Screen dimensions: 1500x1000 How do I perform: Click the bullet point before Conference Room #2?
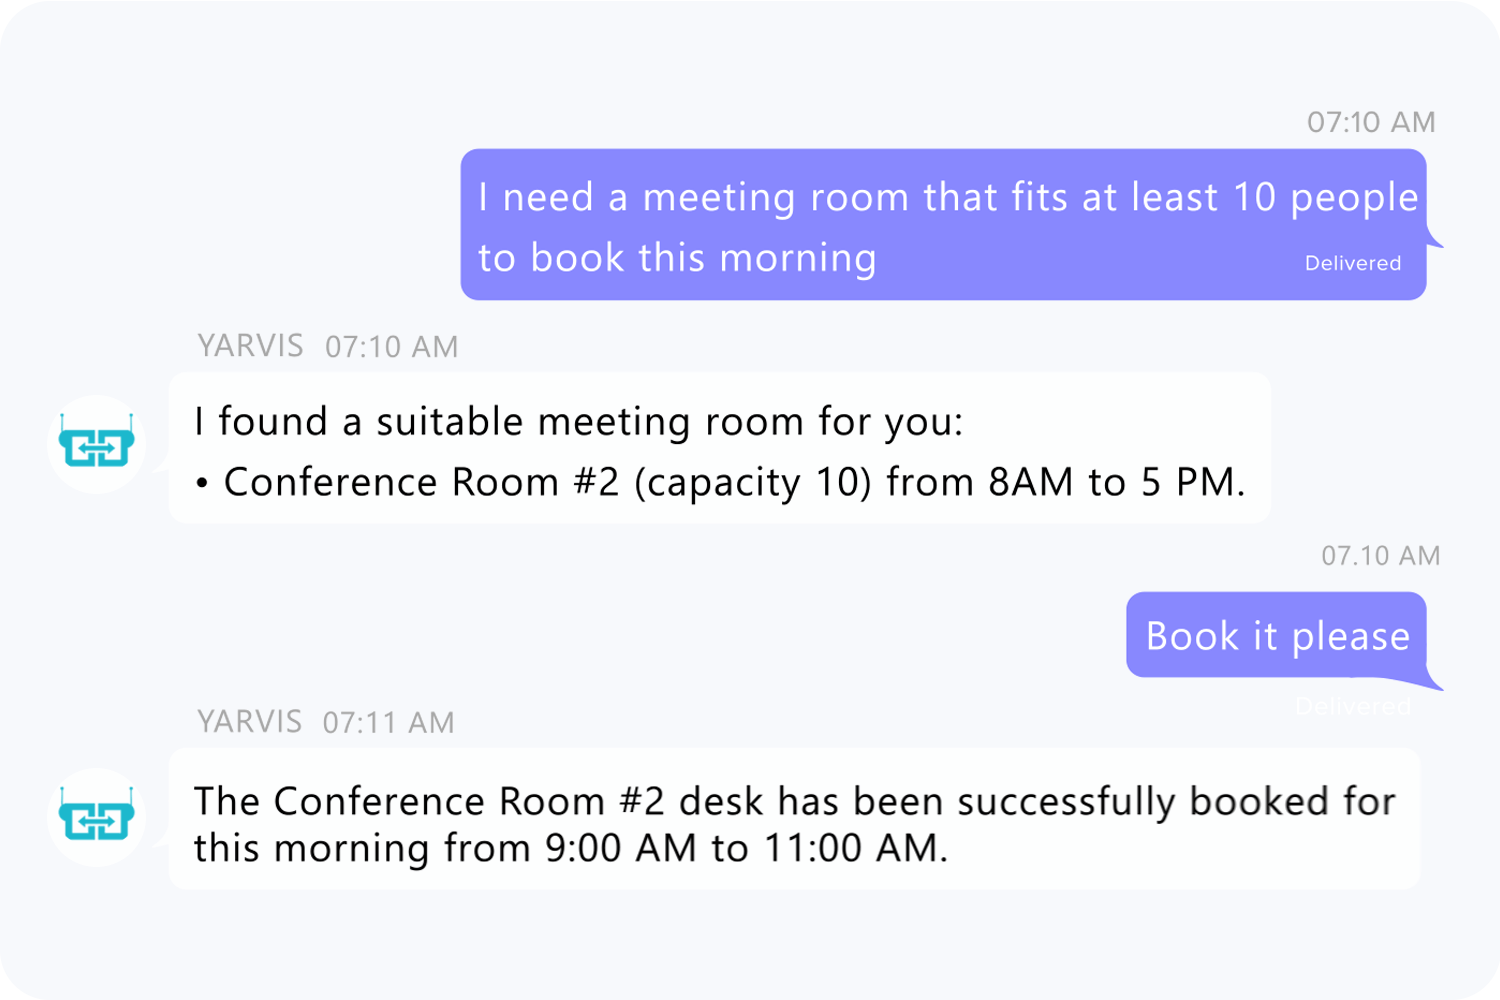202,485
